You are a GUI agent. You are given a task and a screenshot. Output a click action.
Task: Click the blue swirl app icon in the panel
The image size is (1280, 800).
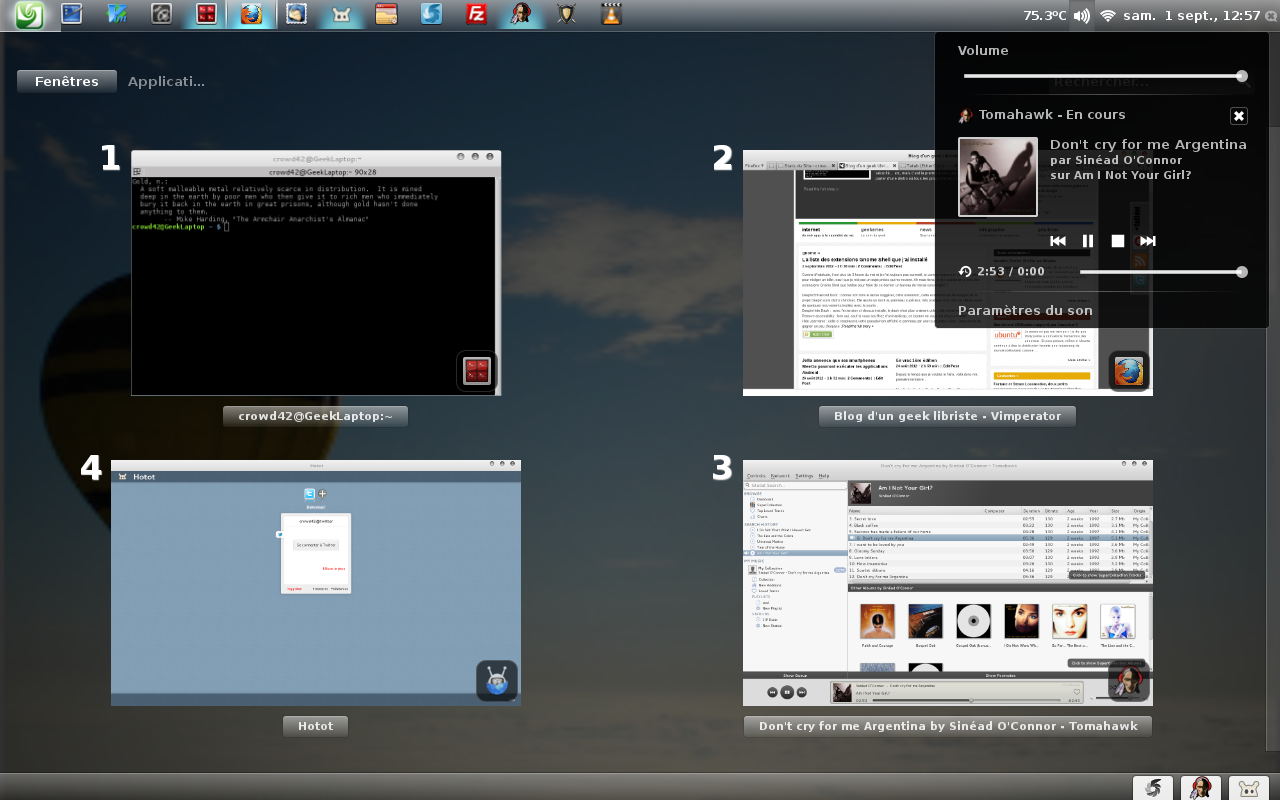pos(432,14)
